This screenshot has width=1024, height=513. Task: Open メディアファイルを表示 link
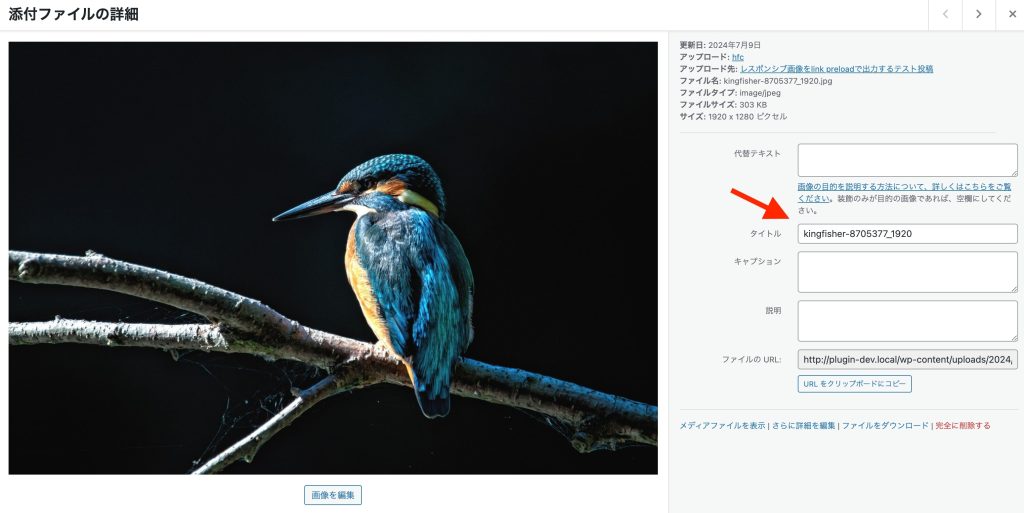point(722,426)
